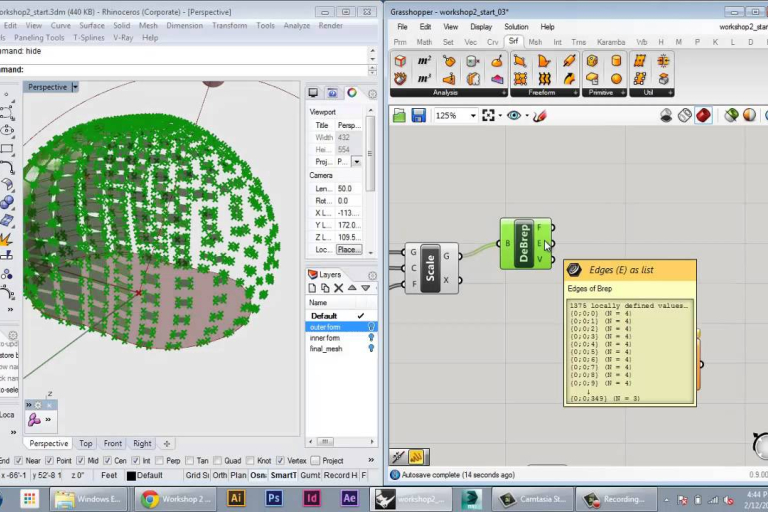The height and width of the screenshot is (512, 768).
Task: Toggle Gumball in the status bar
Action: [x=310, y=475]
